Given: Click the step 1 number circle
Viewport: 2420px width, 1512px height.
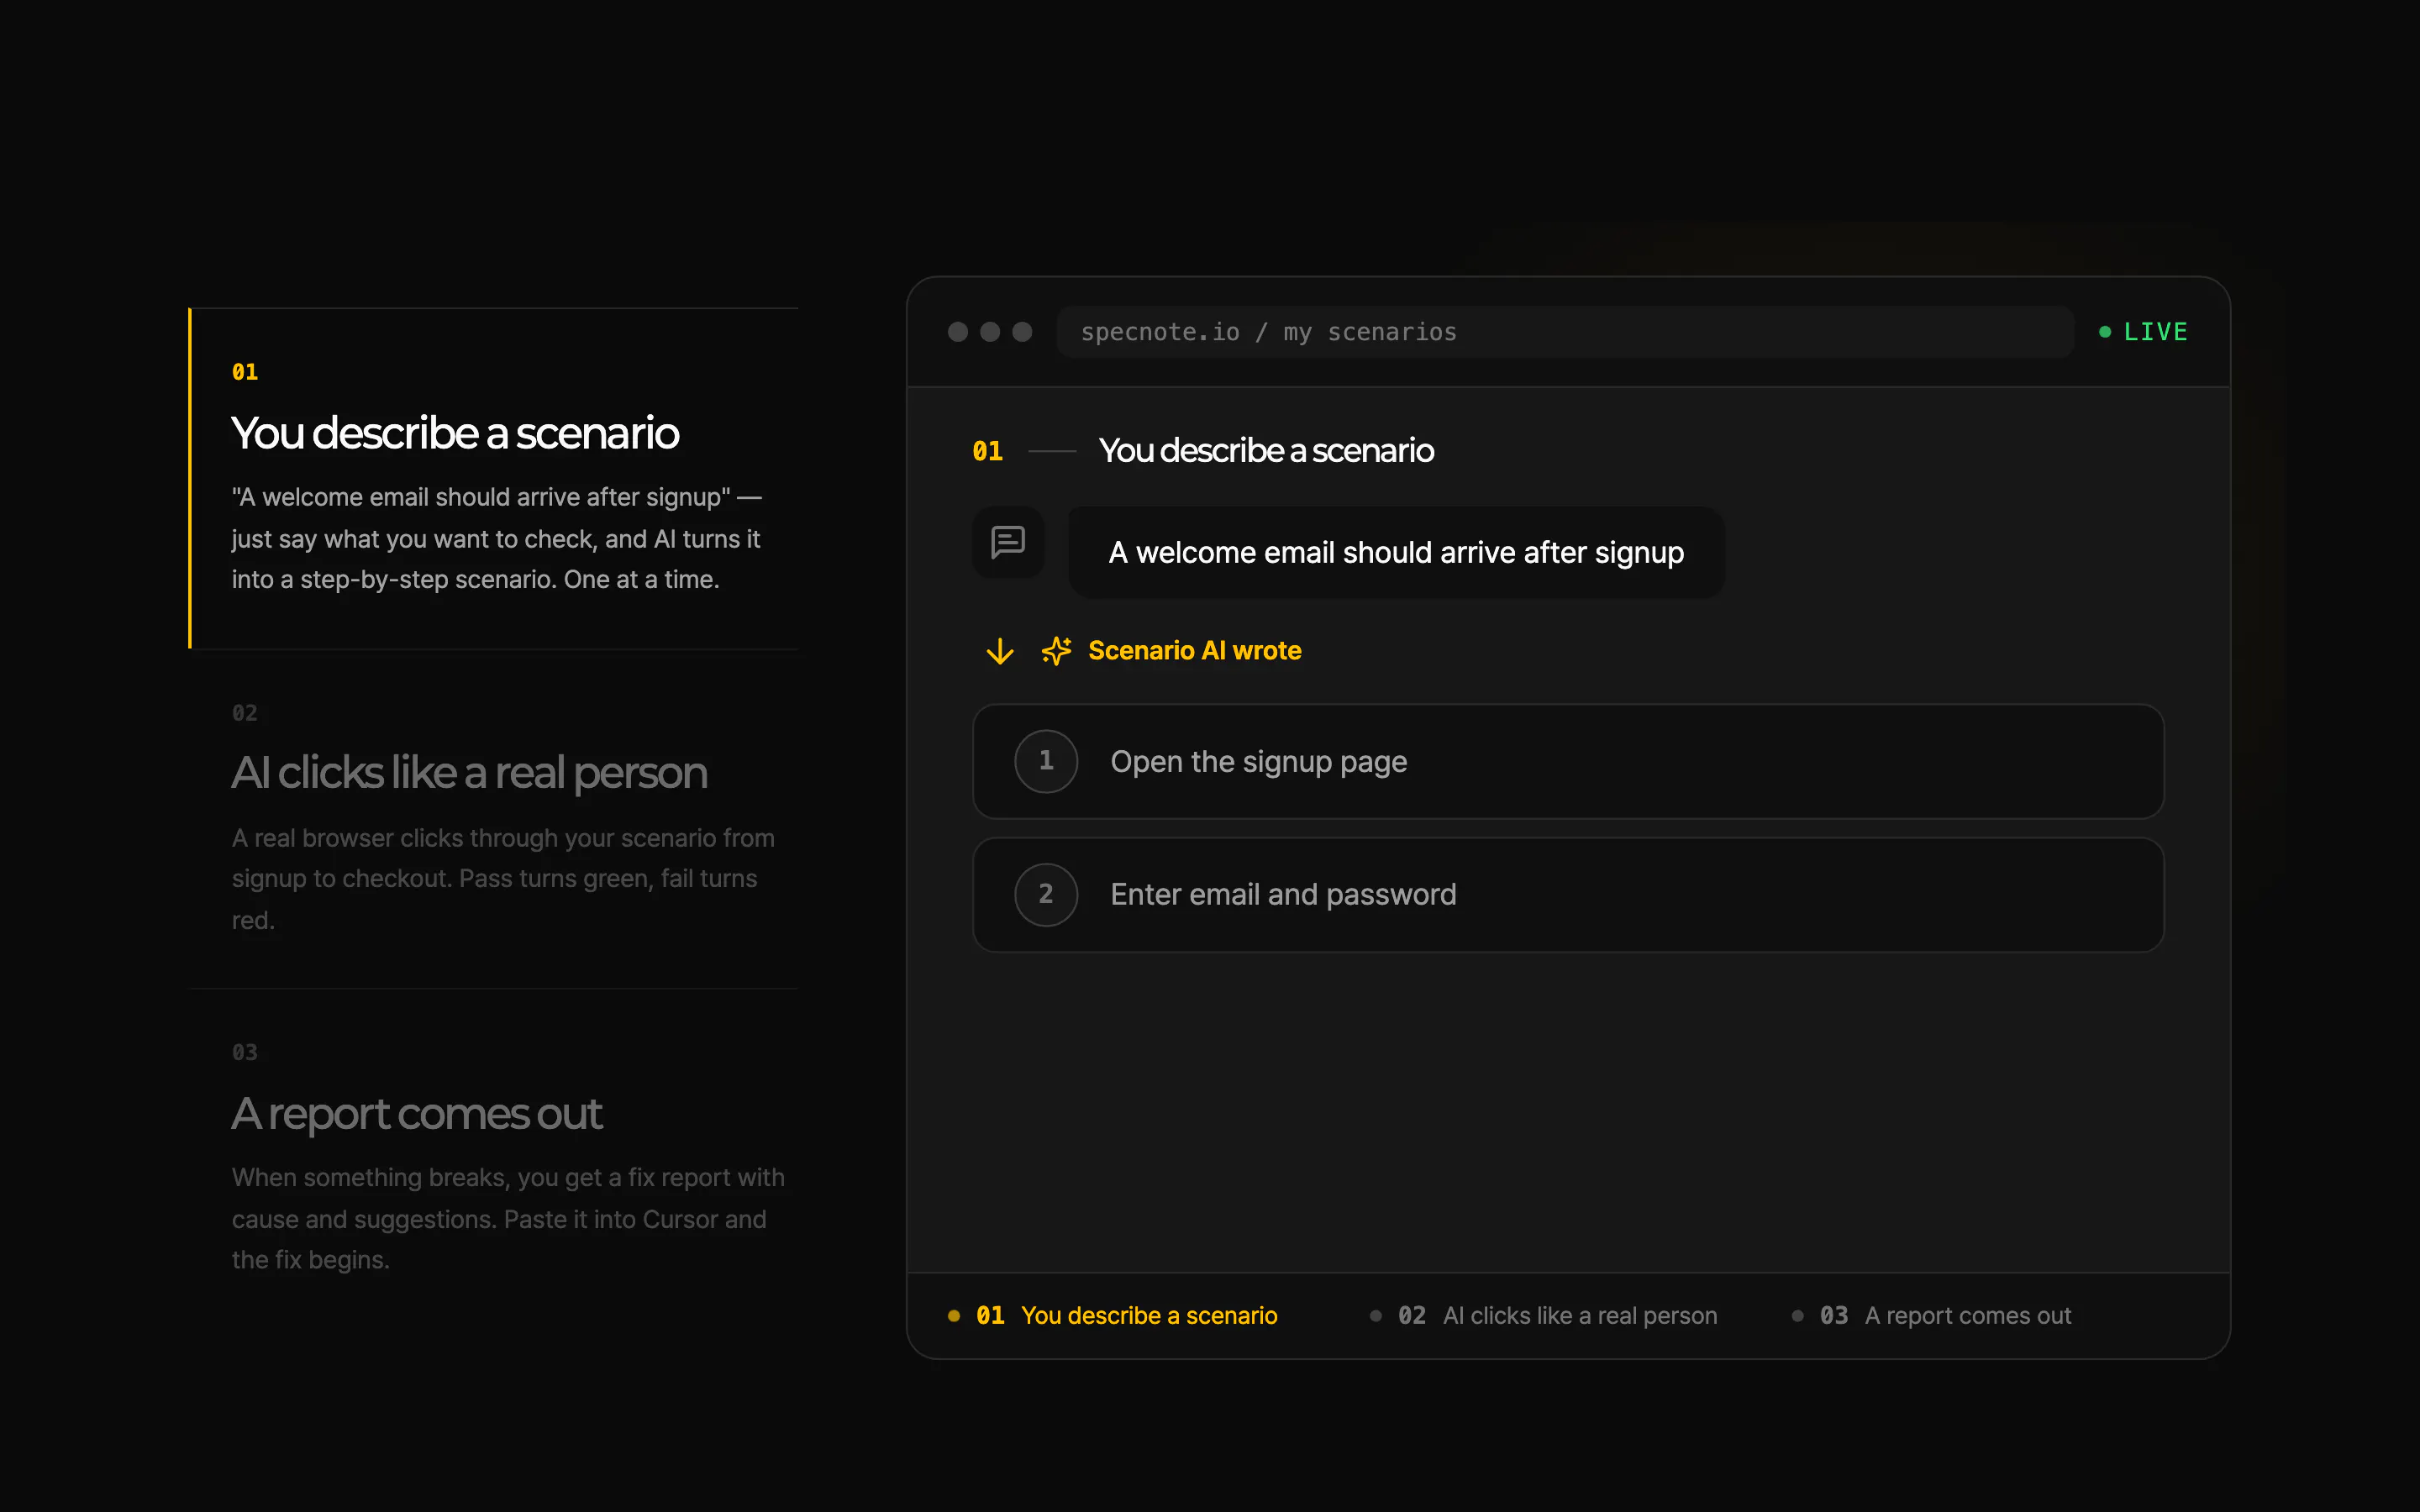Looking at the screenshot, I should click(1046, 761).
